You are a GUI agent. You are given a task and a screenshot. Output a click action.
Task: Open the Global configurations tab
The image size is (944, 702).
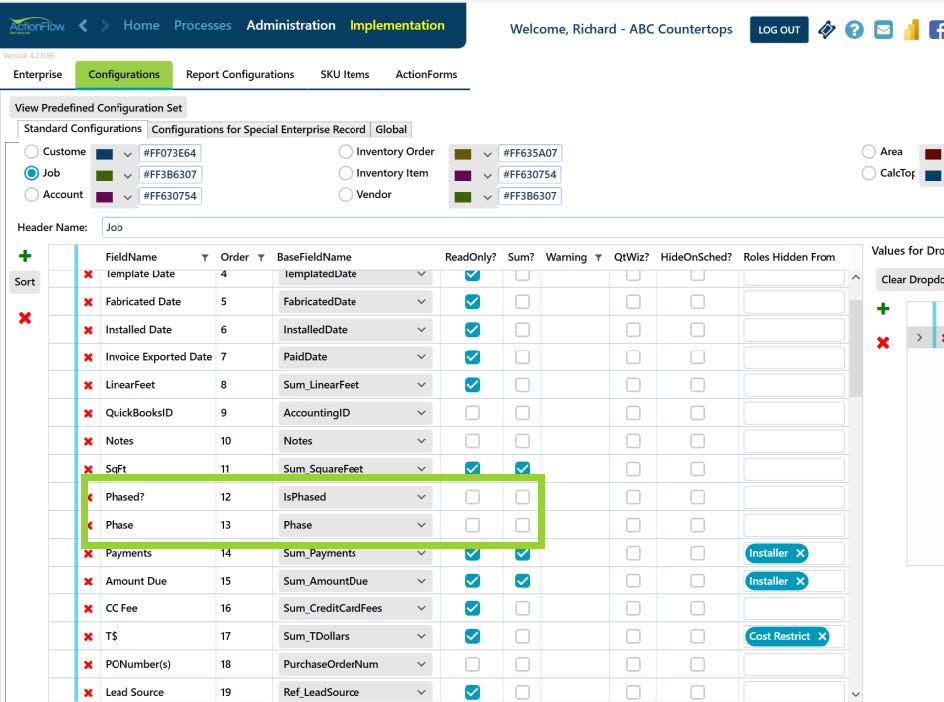pyautogui.click(x=391, y=129)
